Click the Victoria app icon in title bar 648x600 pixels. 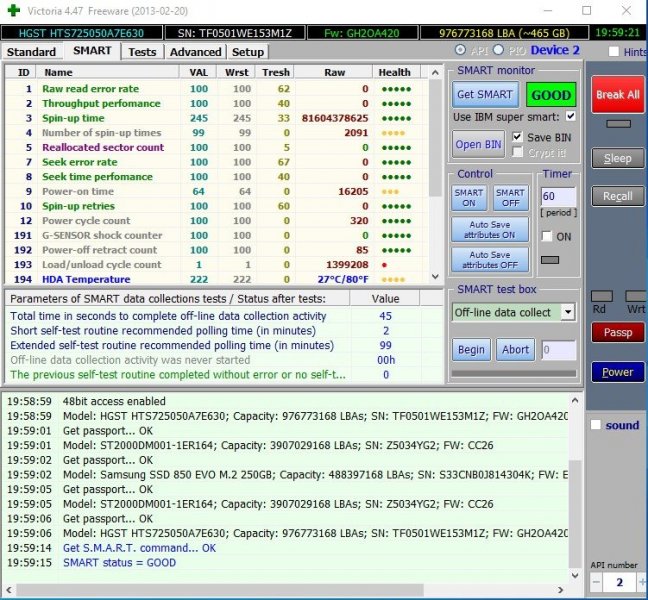12,11
